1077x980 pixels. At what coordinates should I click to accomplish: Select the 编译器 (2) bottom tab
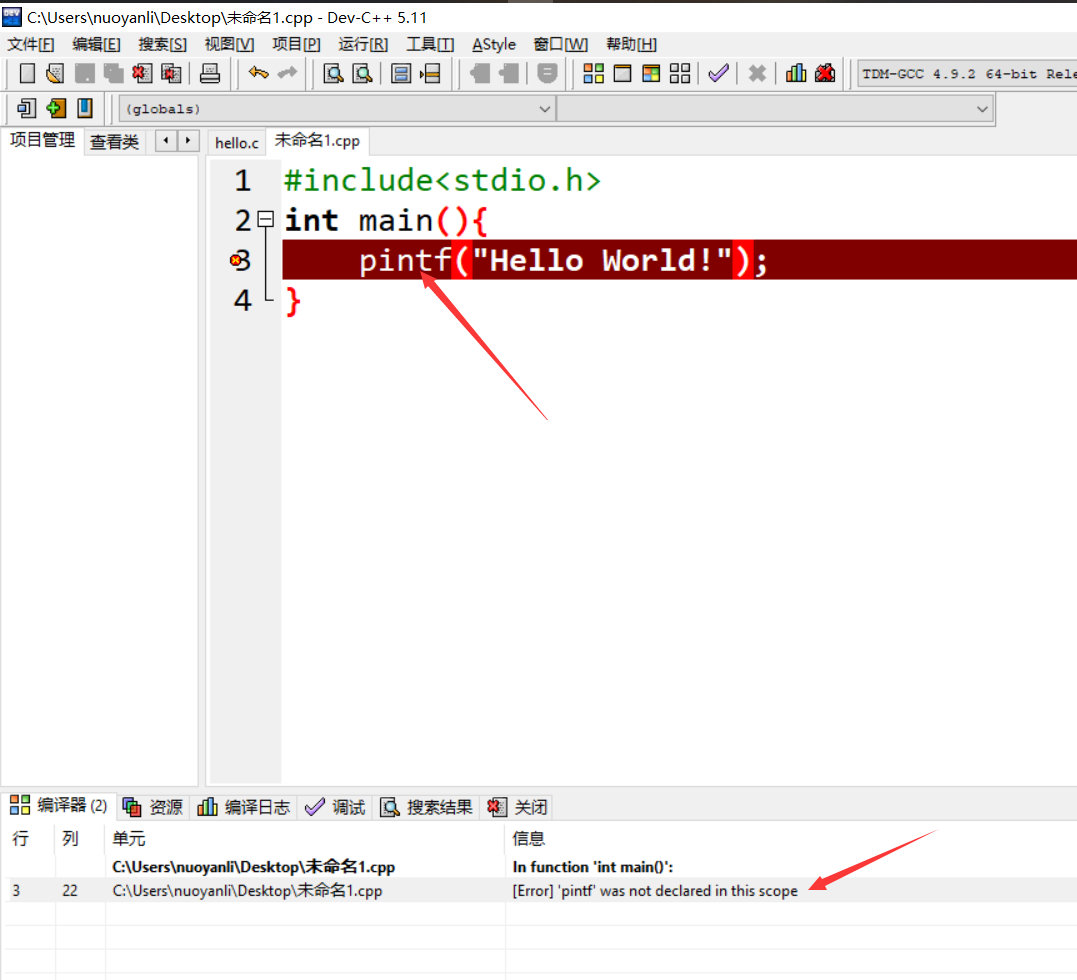(58, 805)
